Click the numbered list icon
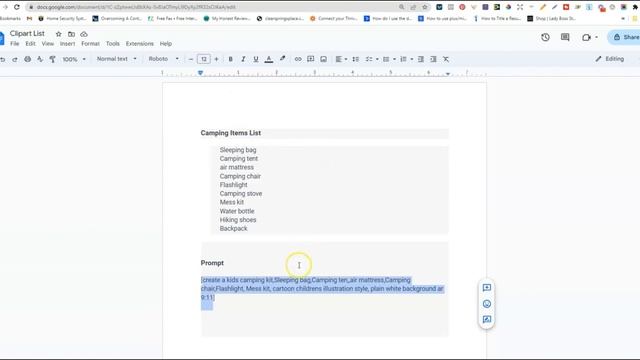 coord(403,59)
